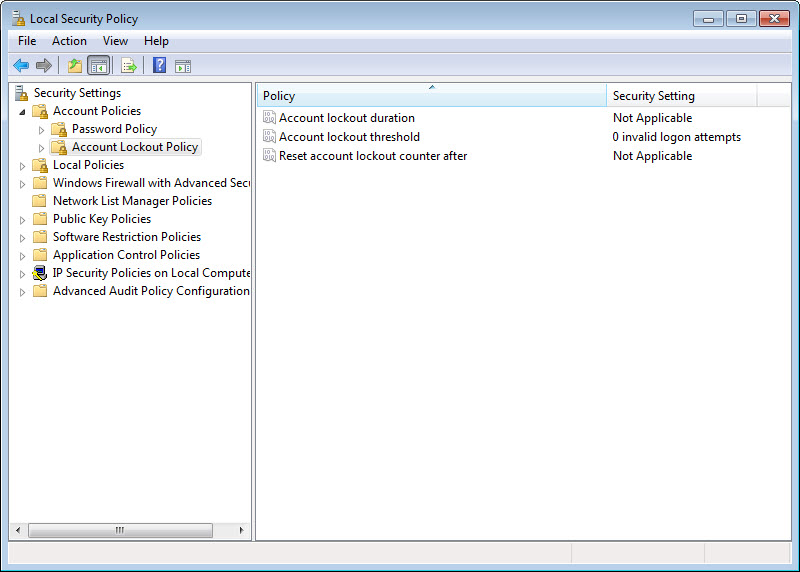
Task: Click the Back arrow toolbar icon
Action: tap(20, 66)
